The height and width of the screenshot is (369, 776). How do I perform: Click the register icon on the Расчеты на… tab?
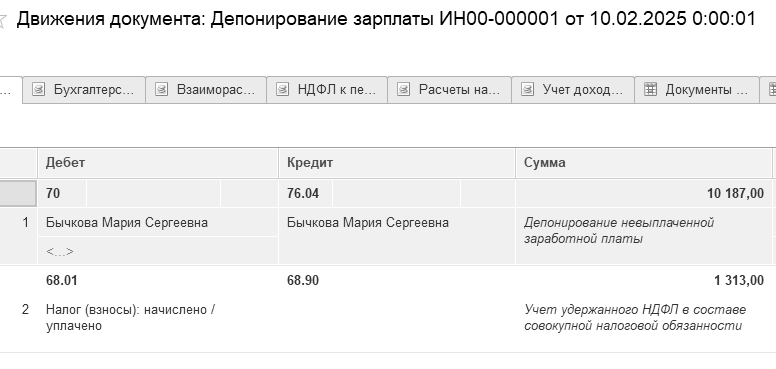pos(403,90)
